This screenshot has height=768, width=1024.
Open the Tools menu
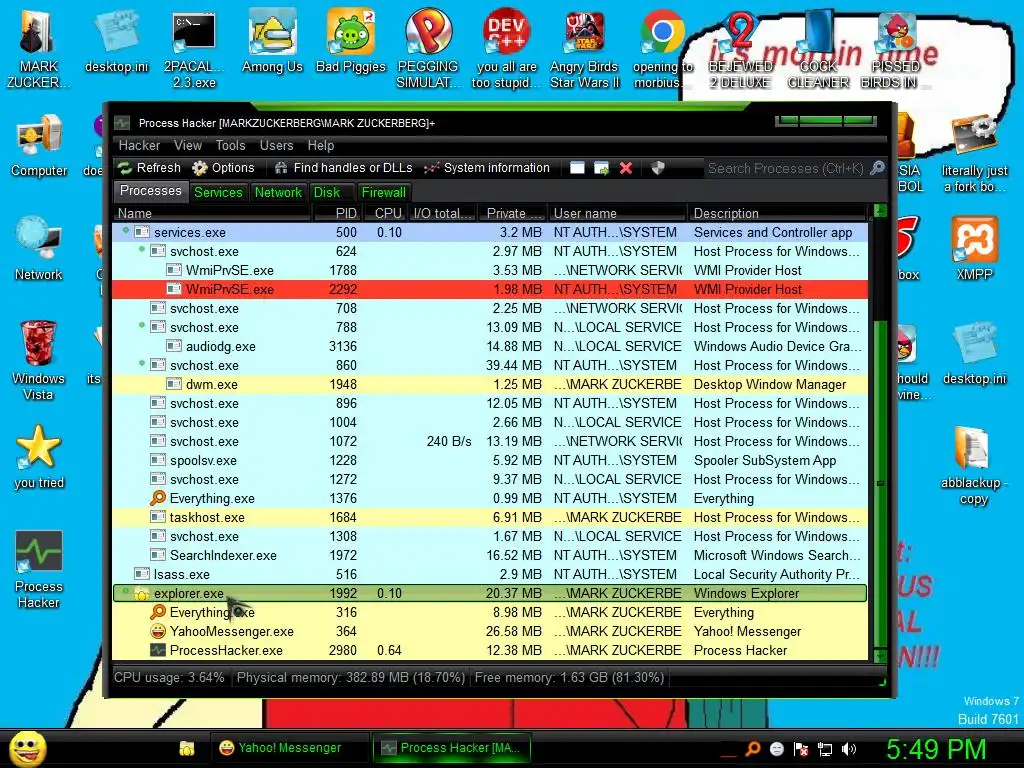point(231,146)
